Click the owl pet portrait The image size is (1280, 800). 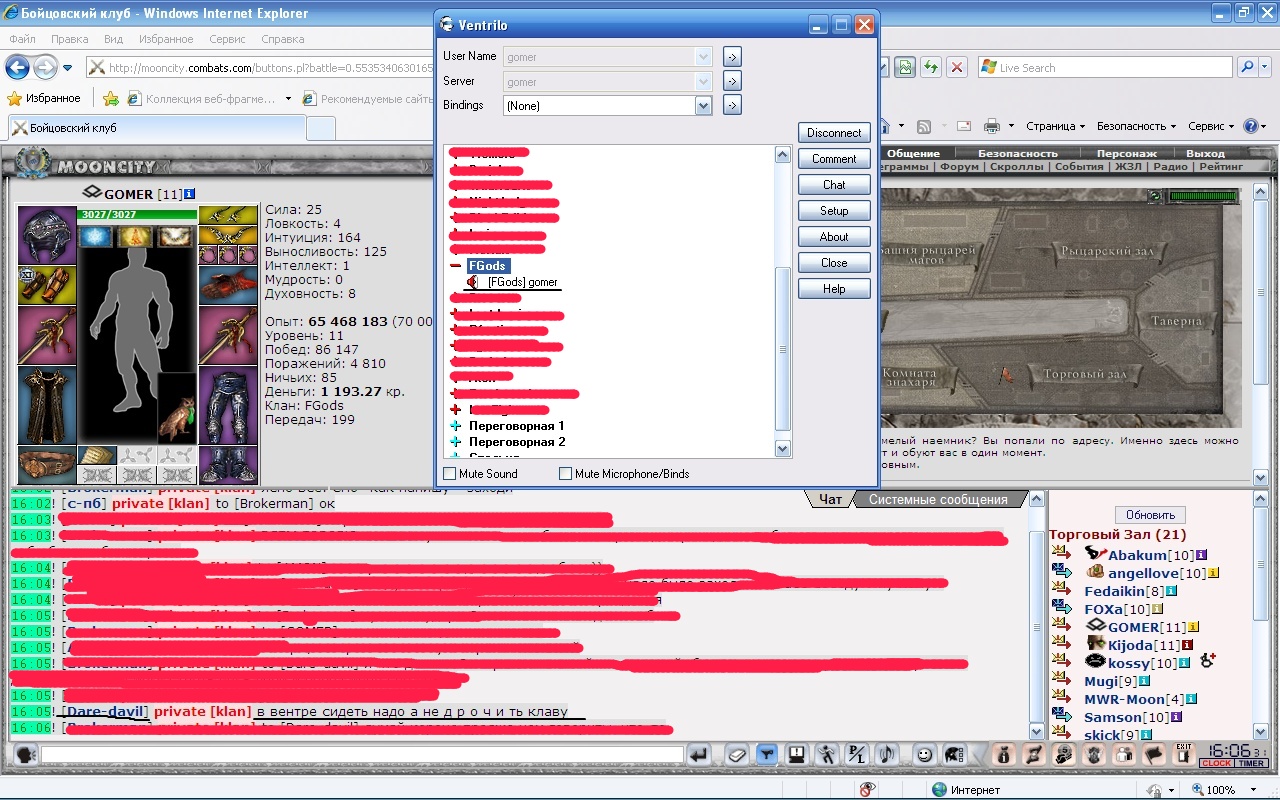pyautogui.click(x=177, y=409)
